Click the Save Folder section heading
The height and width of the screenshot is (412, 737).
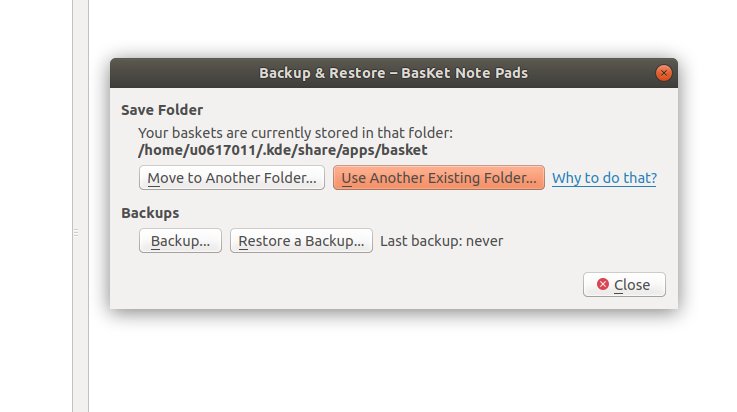click(x=162, y=109)
